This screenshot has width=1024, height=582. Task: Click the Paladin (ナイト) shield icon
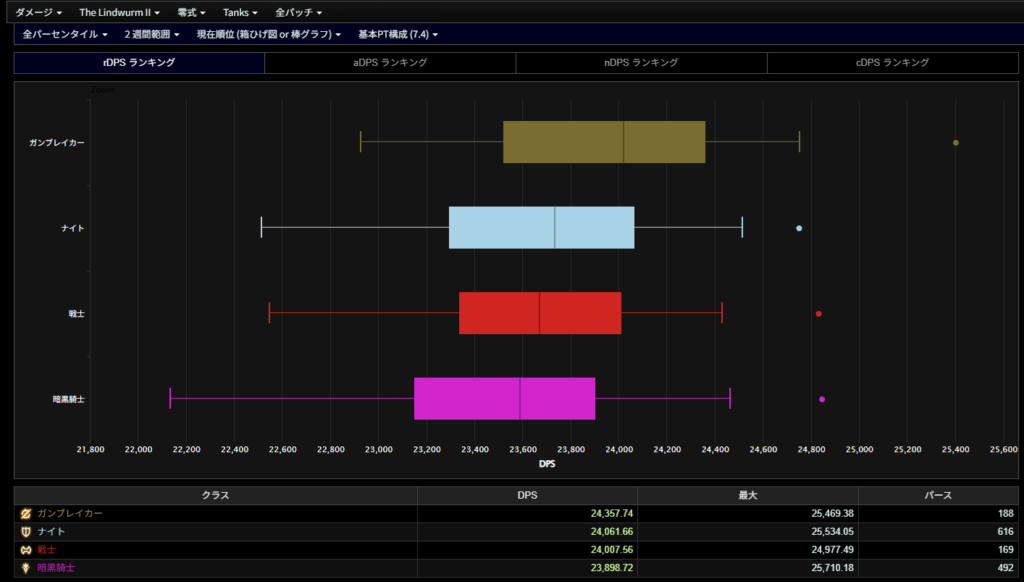tap(26, 531)
